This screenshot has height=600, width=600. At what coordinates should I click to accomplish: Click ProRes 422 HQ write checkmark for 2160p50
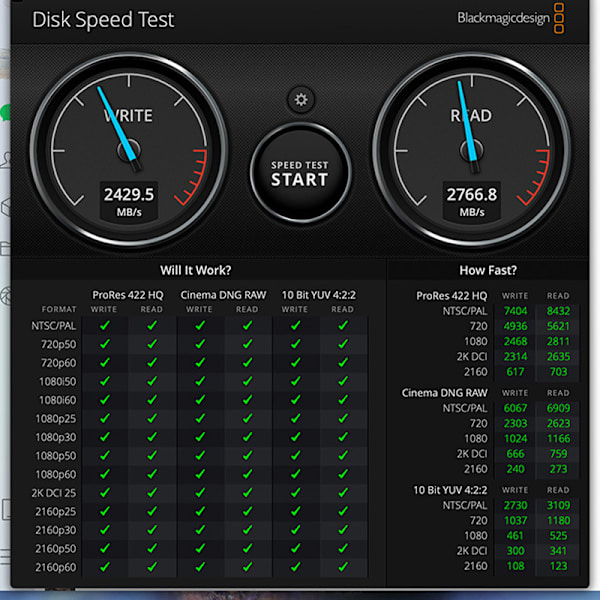pos(104,548)
